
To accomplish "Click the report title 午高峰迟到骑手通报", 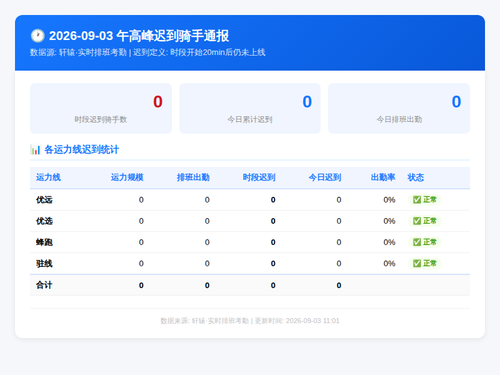I will 173,36.
